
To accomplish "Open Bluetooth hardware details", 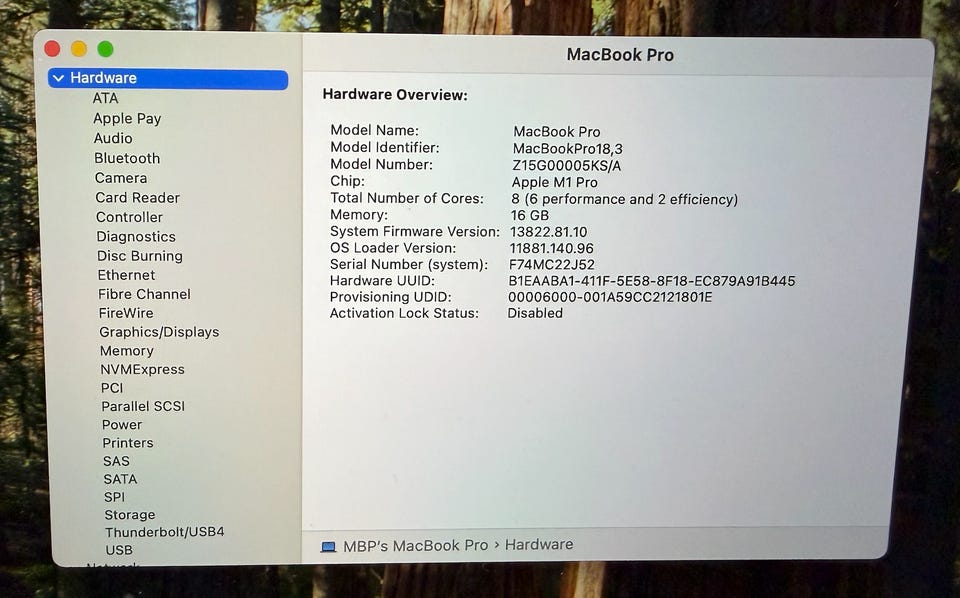I will pos(127,159).
